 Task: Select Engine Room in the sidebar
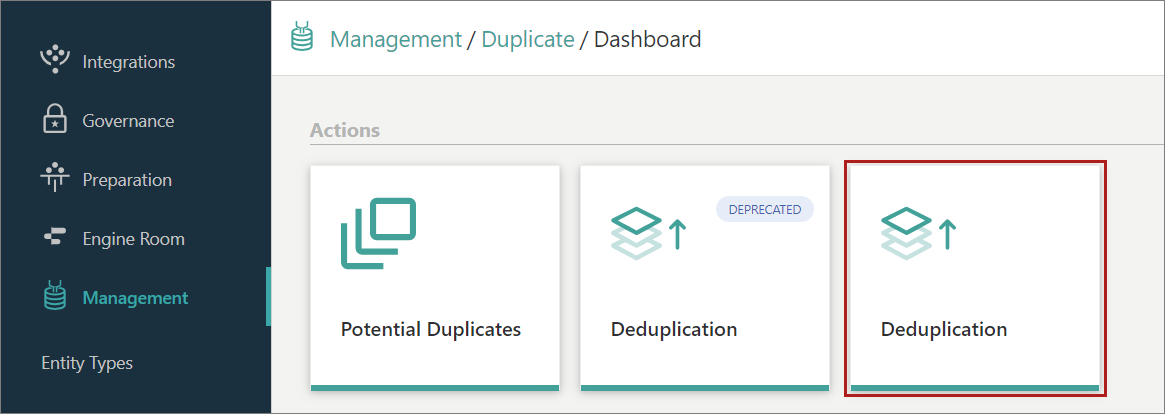[134, 239]
